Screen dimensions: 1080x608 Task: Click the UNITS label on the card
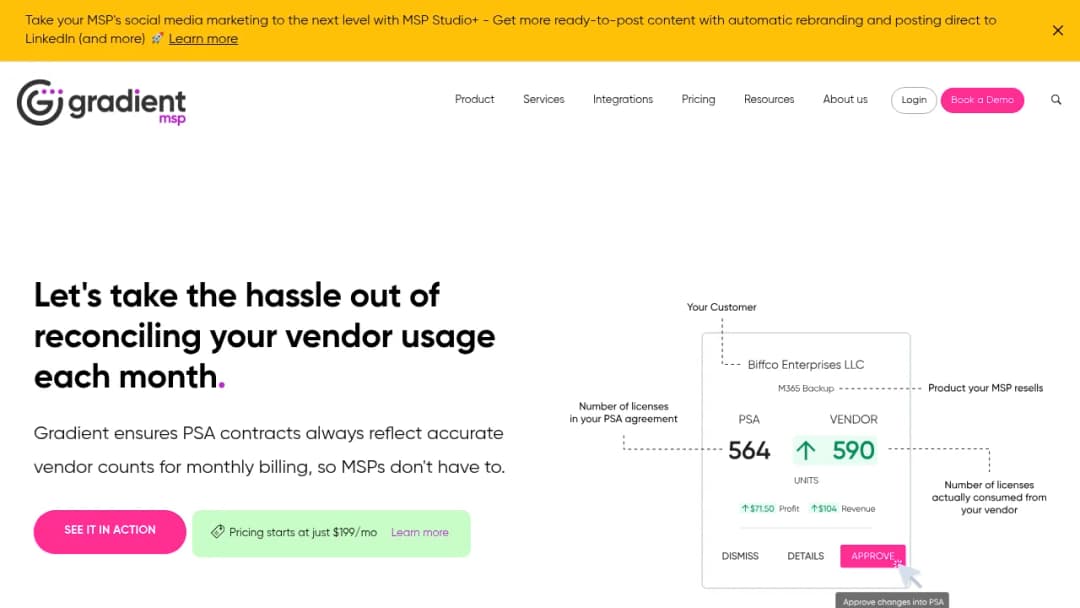(806, 481)
